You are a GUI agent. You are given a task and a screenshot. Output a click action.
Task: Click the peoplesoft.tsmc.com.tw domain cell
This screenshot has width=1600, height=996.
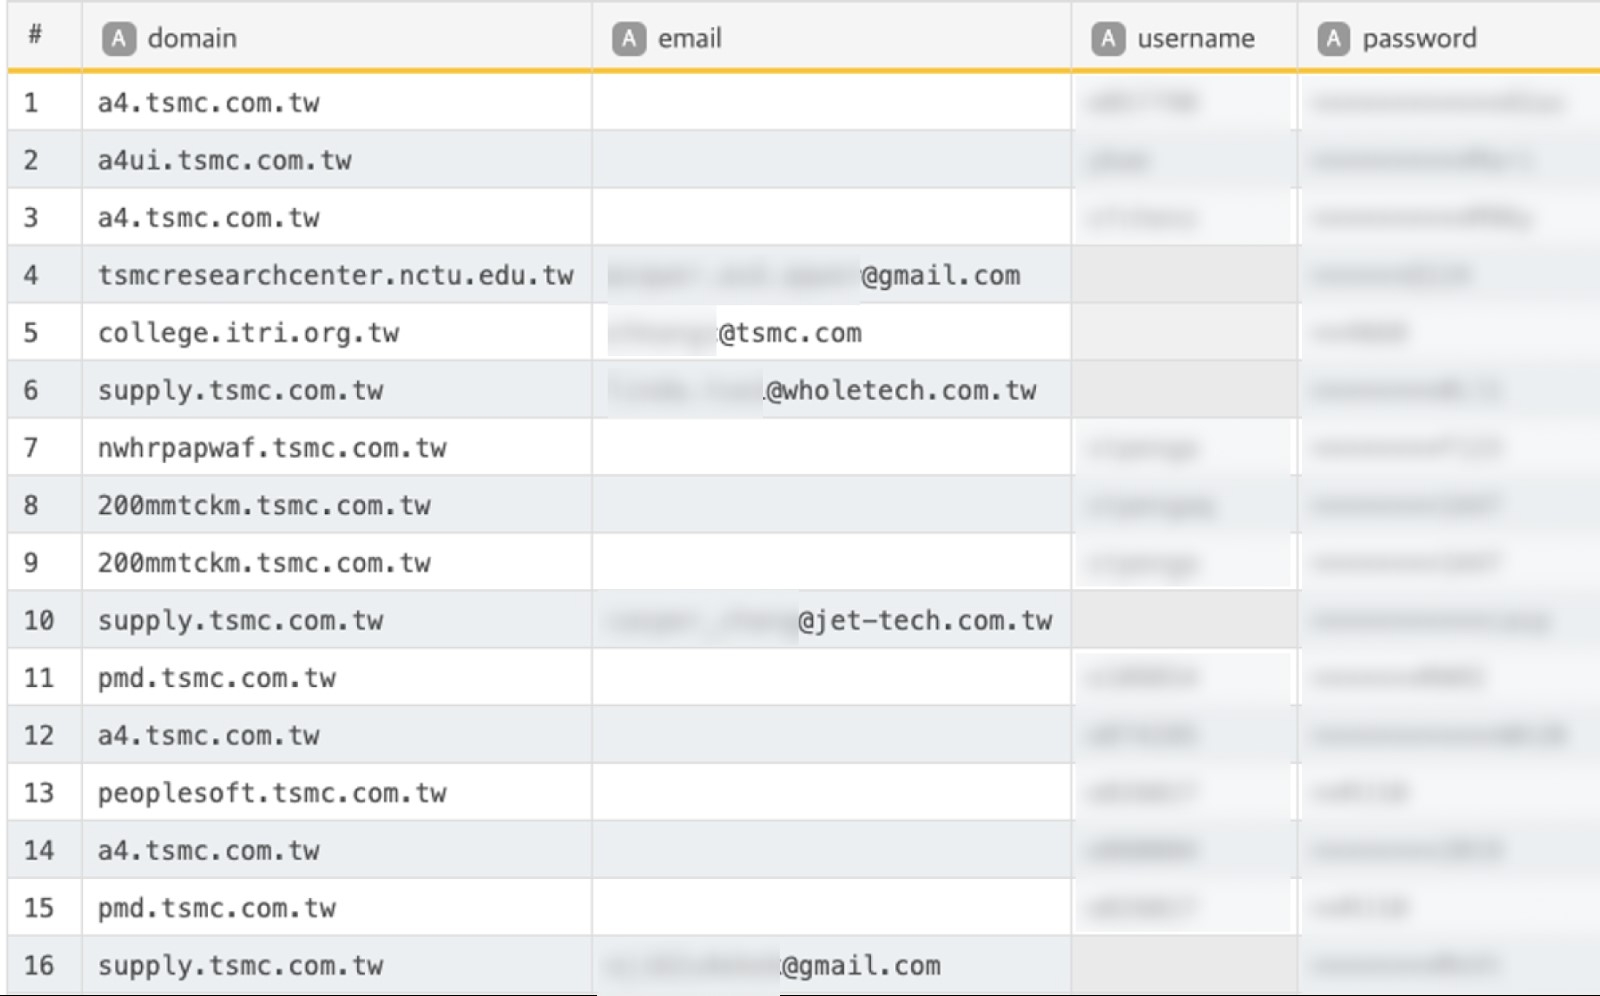coord(271,793)
